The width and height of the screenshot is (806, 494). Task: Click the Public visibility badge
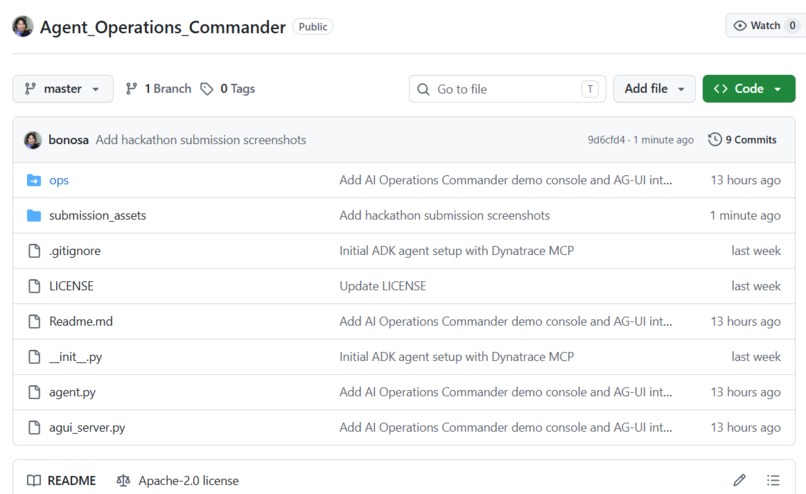[313, 27]
